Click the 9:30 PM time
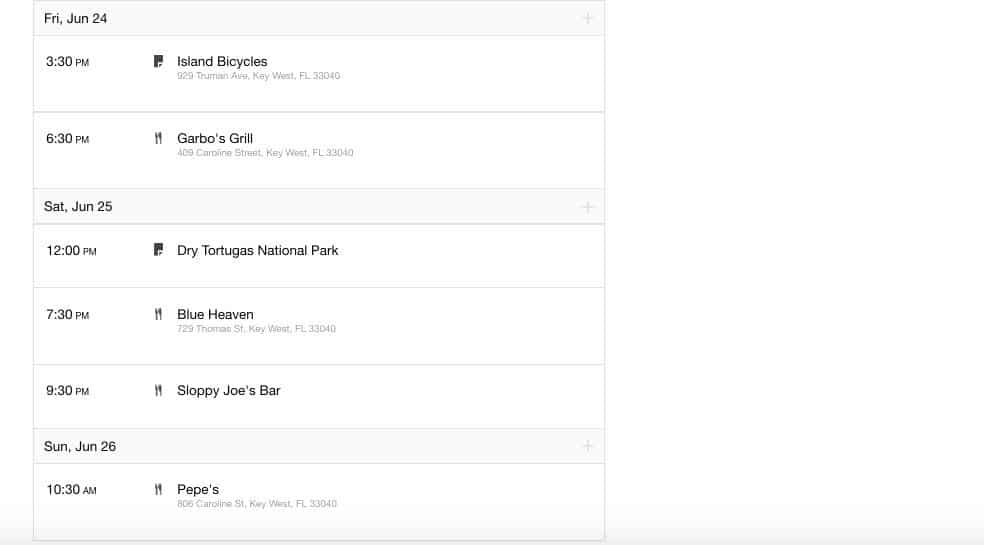Screen dimensions: 984x545 (x=67, y=391)
